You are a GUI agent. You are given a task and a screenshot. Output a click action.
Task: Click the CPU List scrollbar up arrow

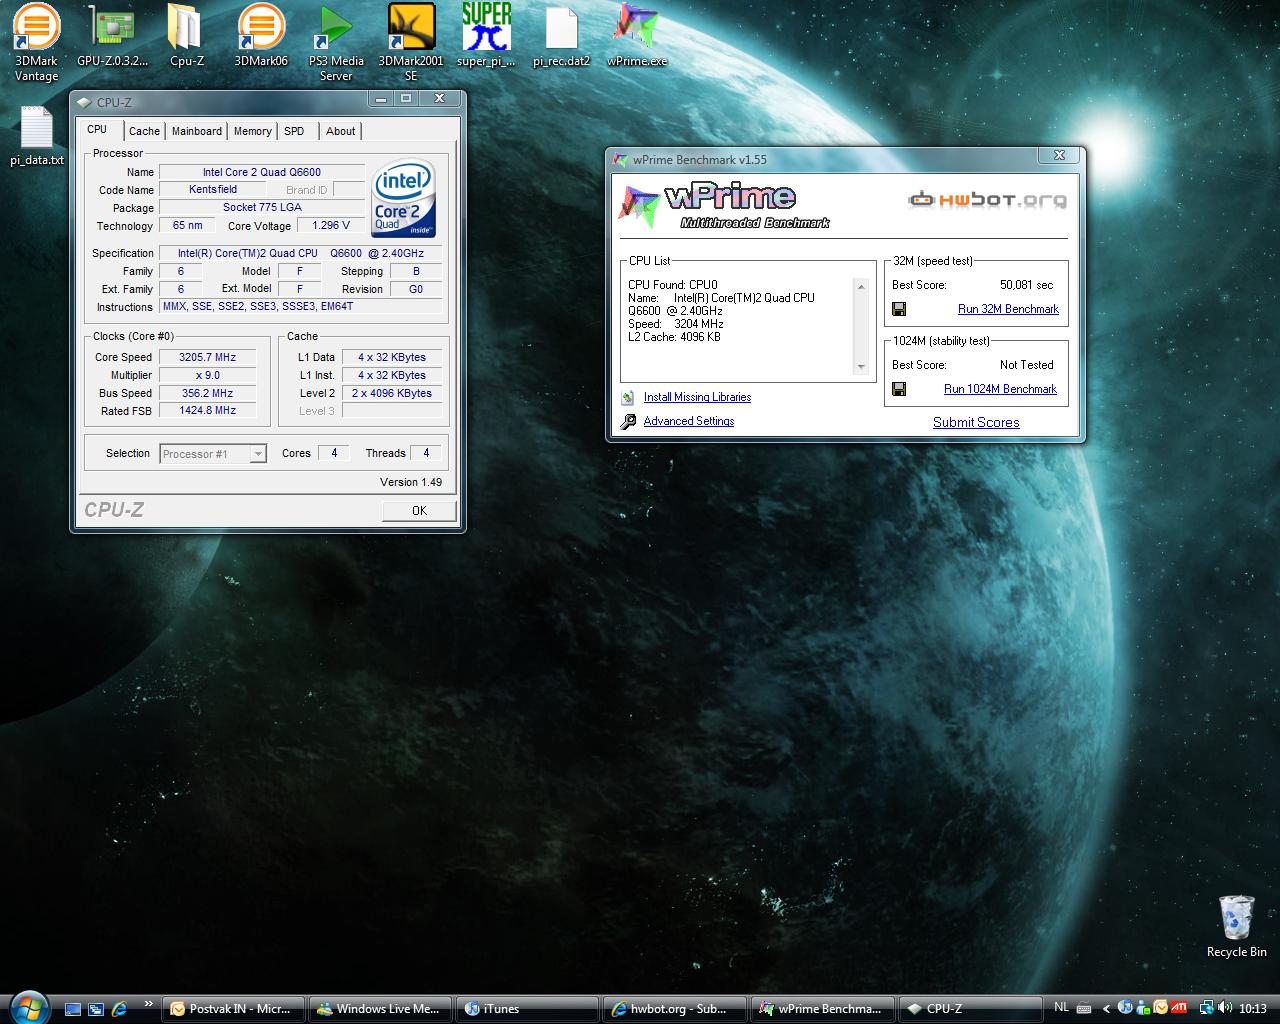tap(861, 287)
